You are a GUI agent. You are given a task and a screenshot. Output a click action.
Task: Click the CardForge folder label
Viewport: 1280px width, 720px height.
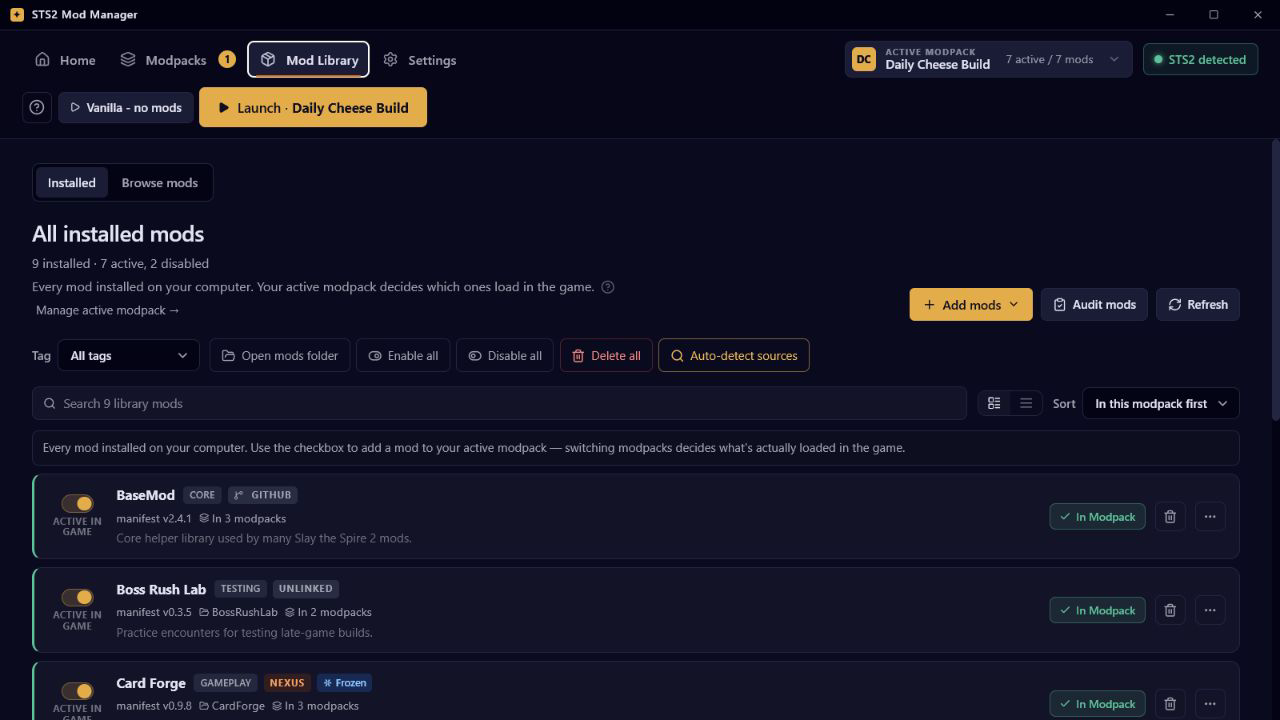[x=232, y=707]
